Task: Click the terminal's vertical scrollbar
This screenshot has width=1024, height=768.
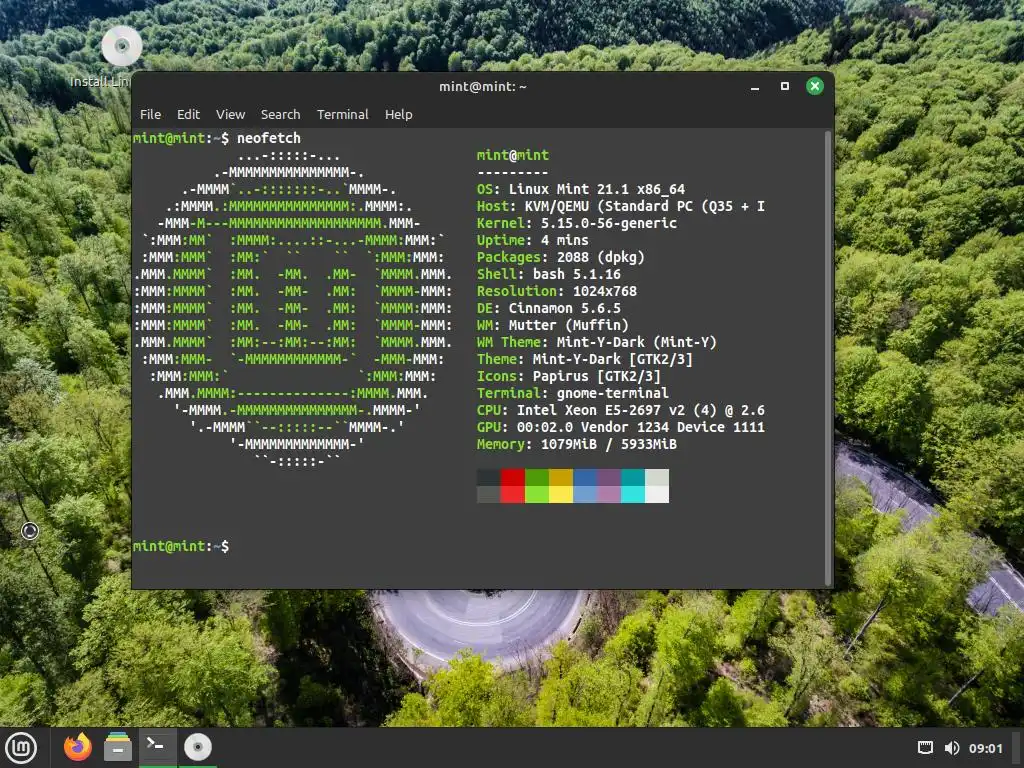Action: (x=828, y=358)
